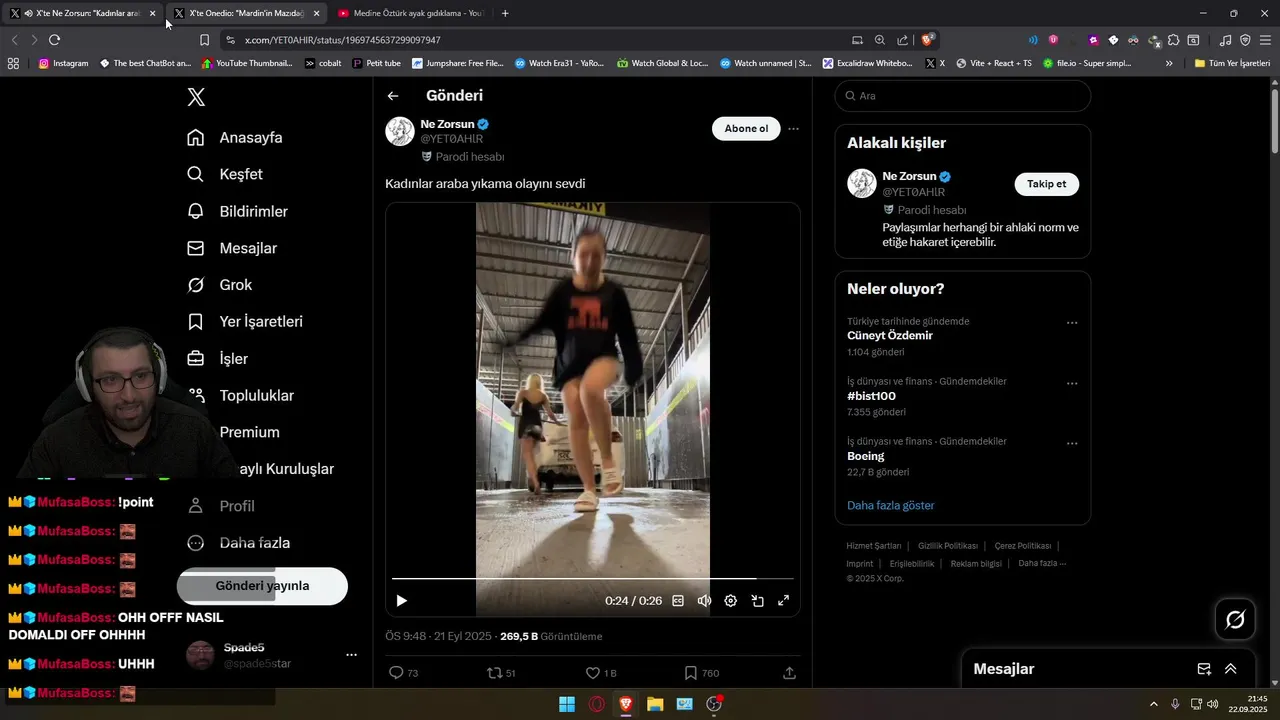Enable picture-in-picture for the video
This screenshot has width=1280, height=720.
point(757,601)
